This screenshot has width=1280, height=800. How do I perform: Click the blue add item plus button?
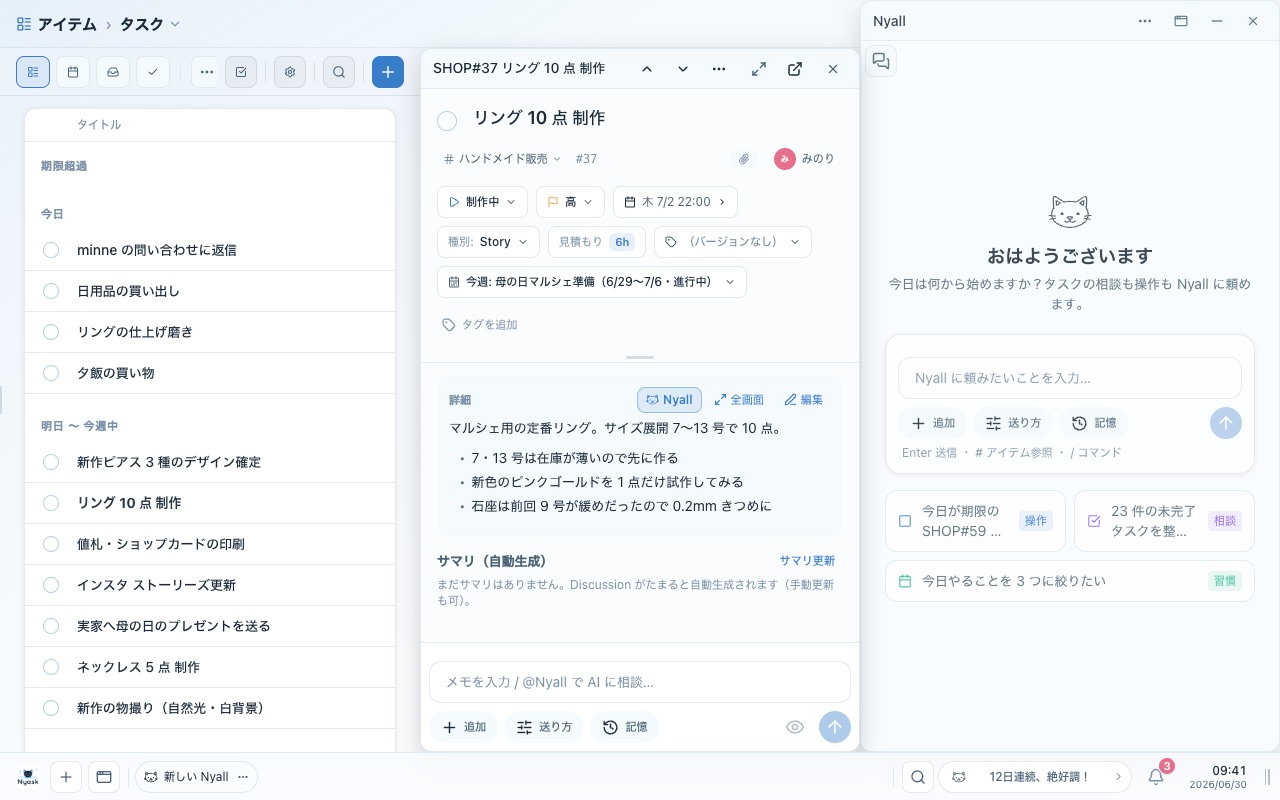388,72
